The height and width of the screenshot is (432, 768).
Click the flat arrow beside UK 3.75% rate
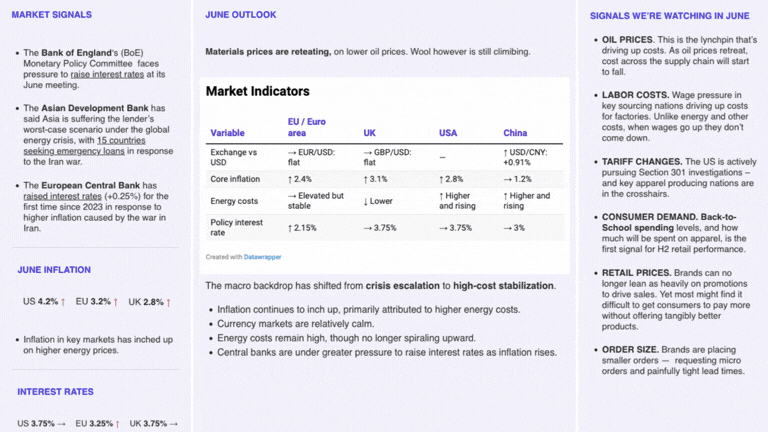(x=173, y=424)
